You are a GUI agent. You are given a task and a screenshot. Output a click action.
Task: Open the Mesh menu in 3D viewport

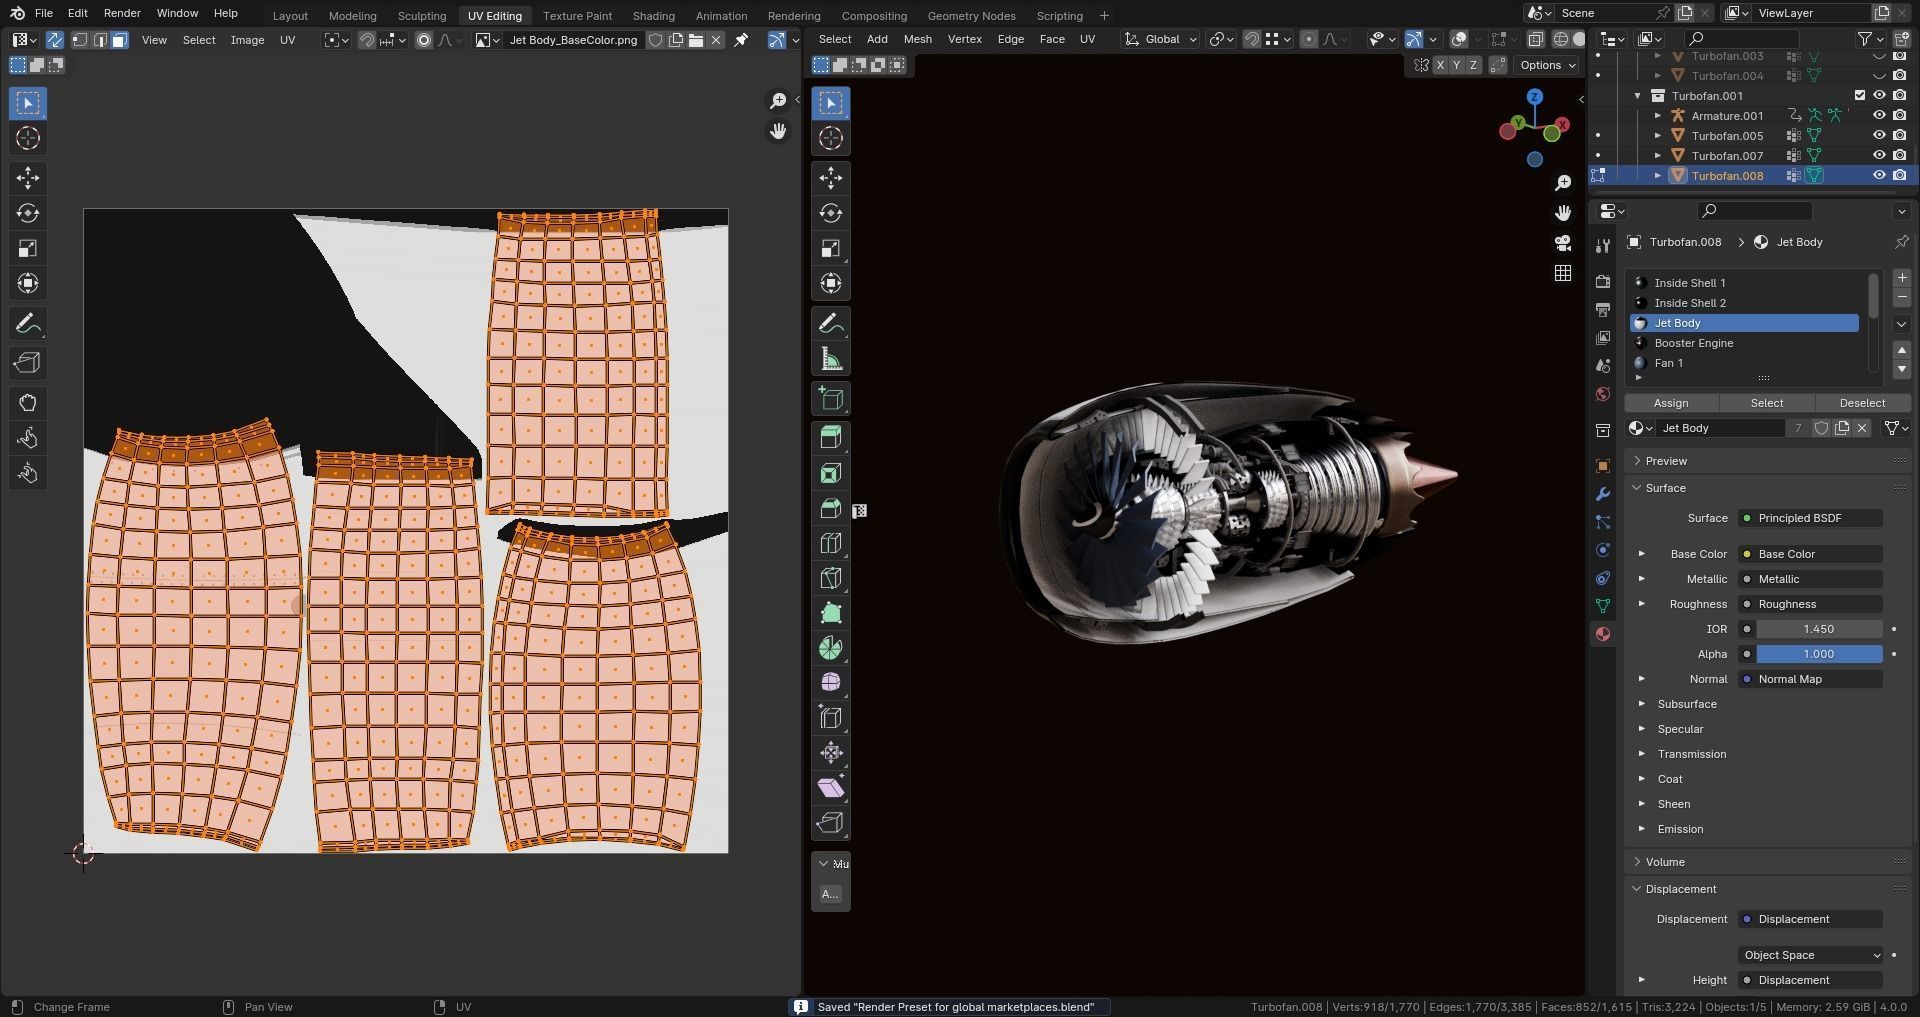point(917,40)
